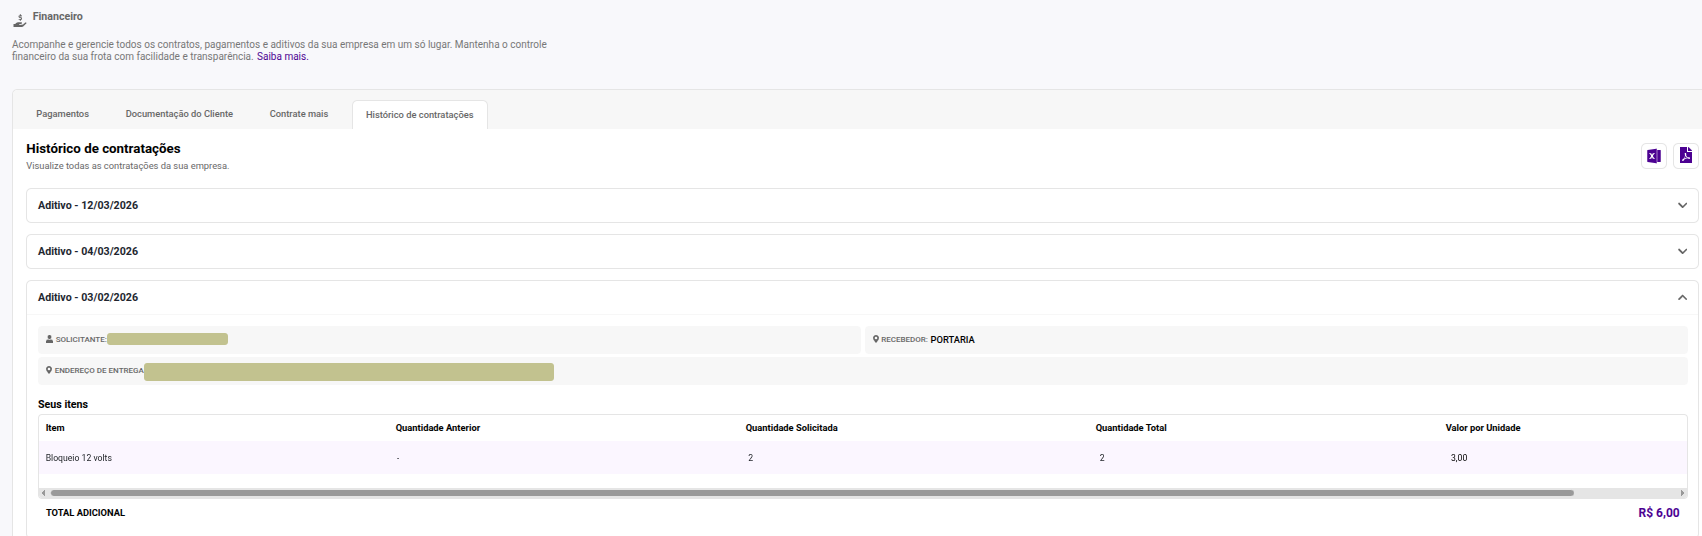Click the Quantidade Solicitada column header

coord(792,428)
